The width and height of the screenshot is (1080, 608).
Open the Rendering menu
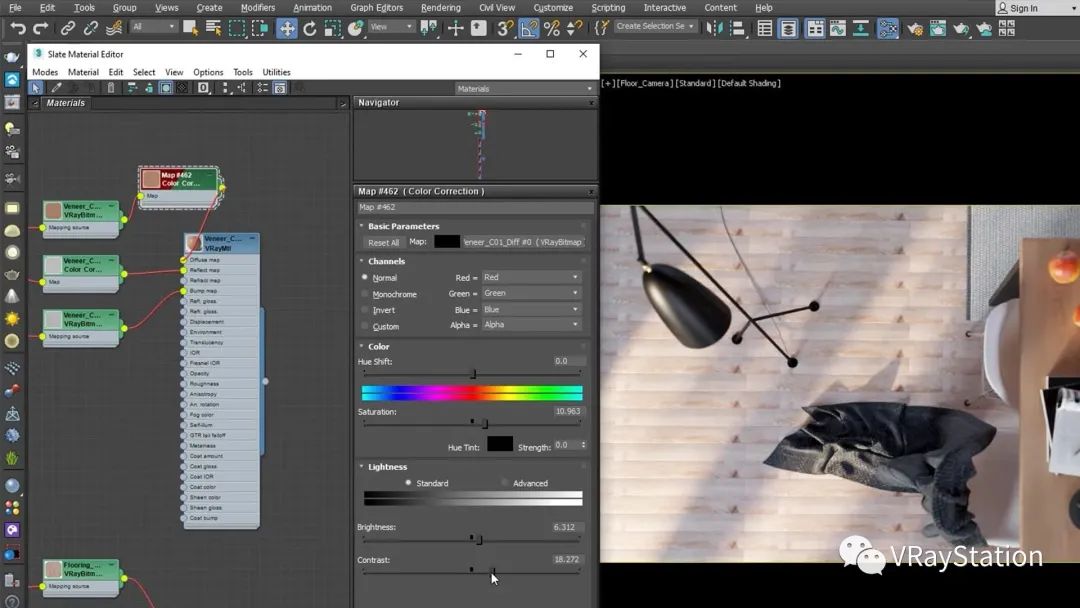[440, 8]
